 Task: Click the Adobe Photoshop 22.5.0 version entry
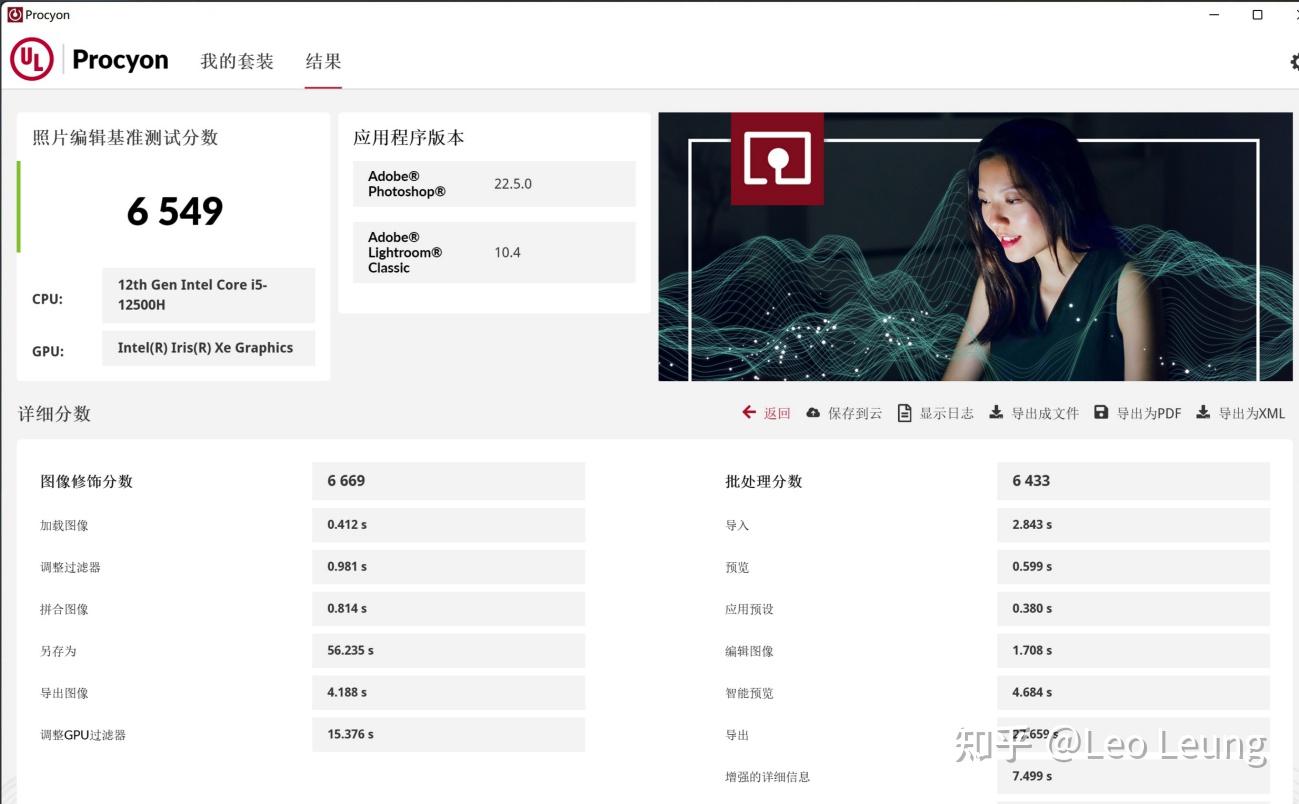[x=493, y=183]
